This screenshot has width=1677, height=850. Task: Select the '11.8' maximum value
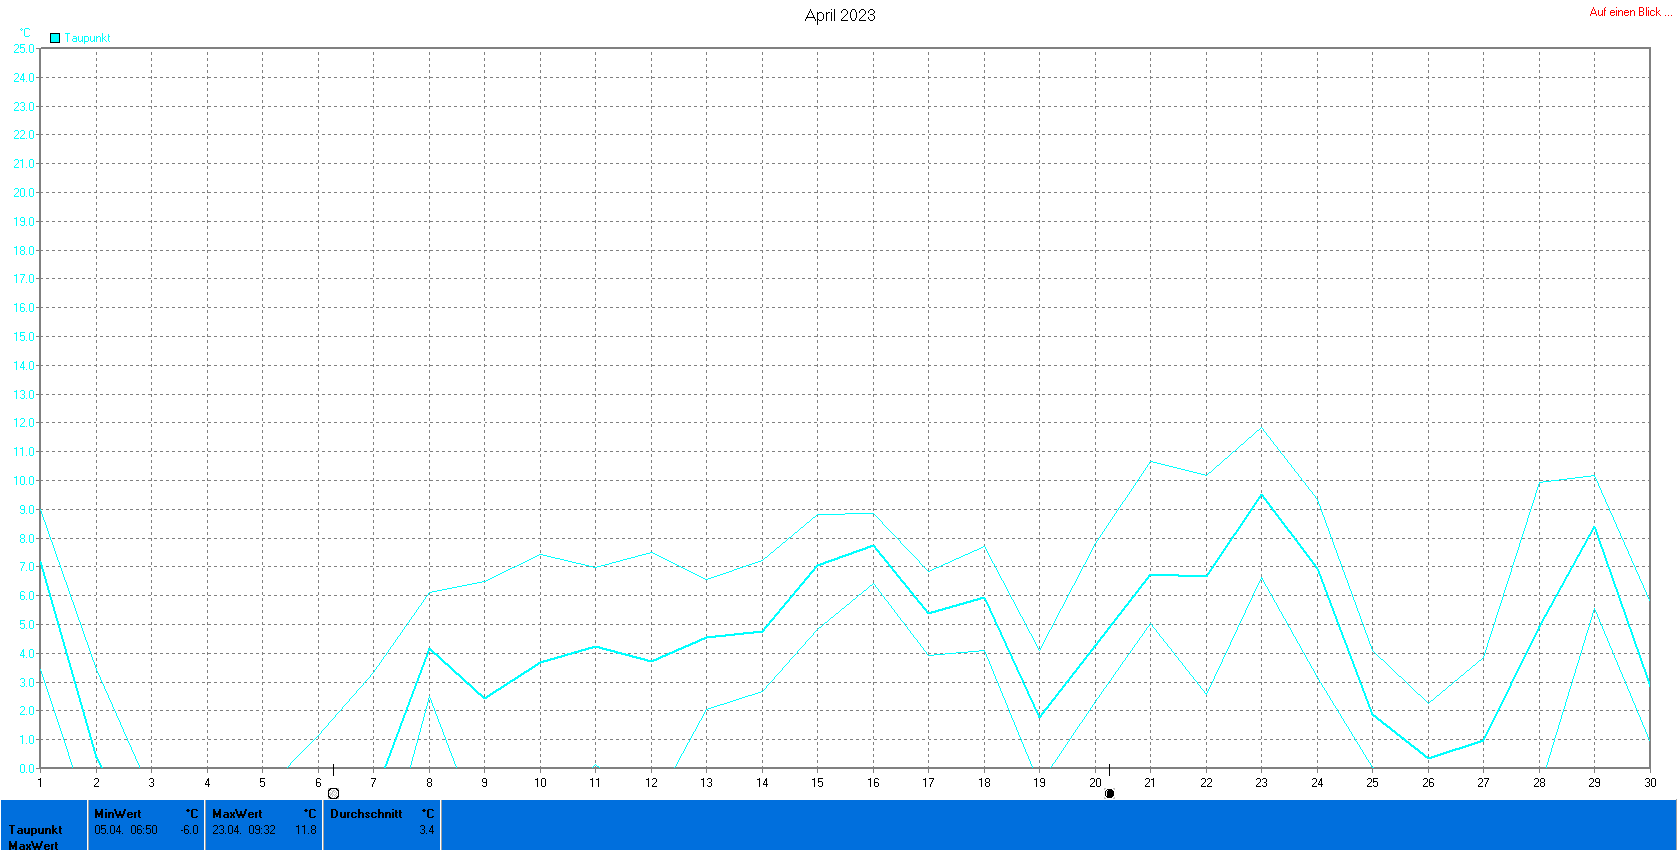tap(306, 830)
